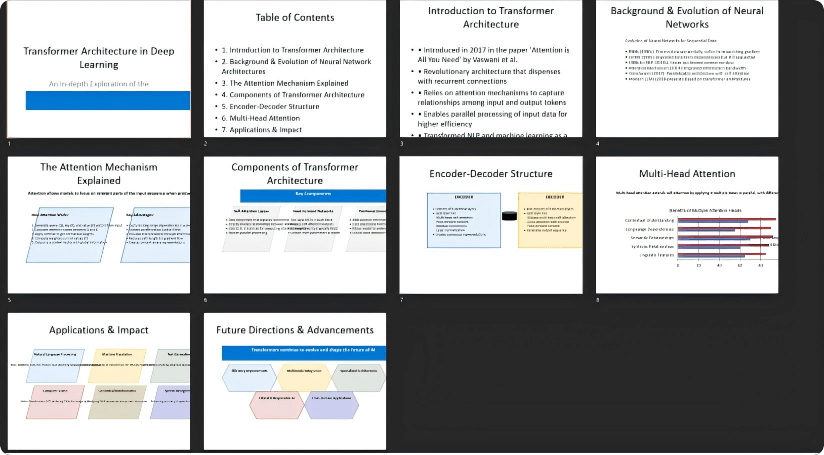Click the 'Multi-Head Attention' slide title
Screen dimensions: 824x455
[x=686, y=173]
